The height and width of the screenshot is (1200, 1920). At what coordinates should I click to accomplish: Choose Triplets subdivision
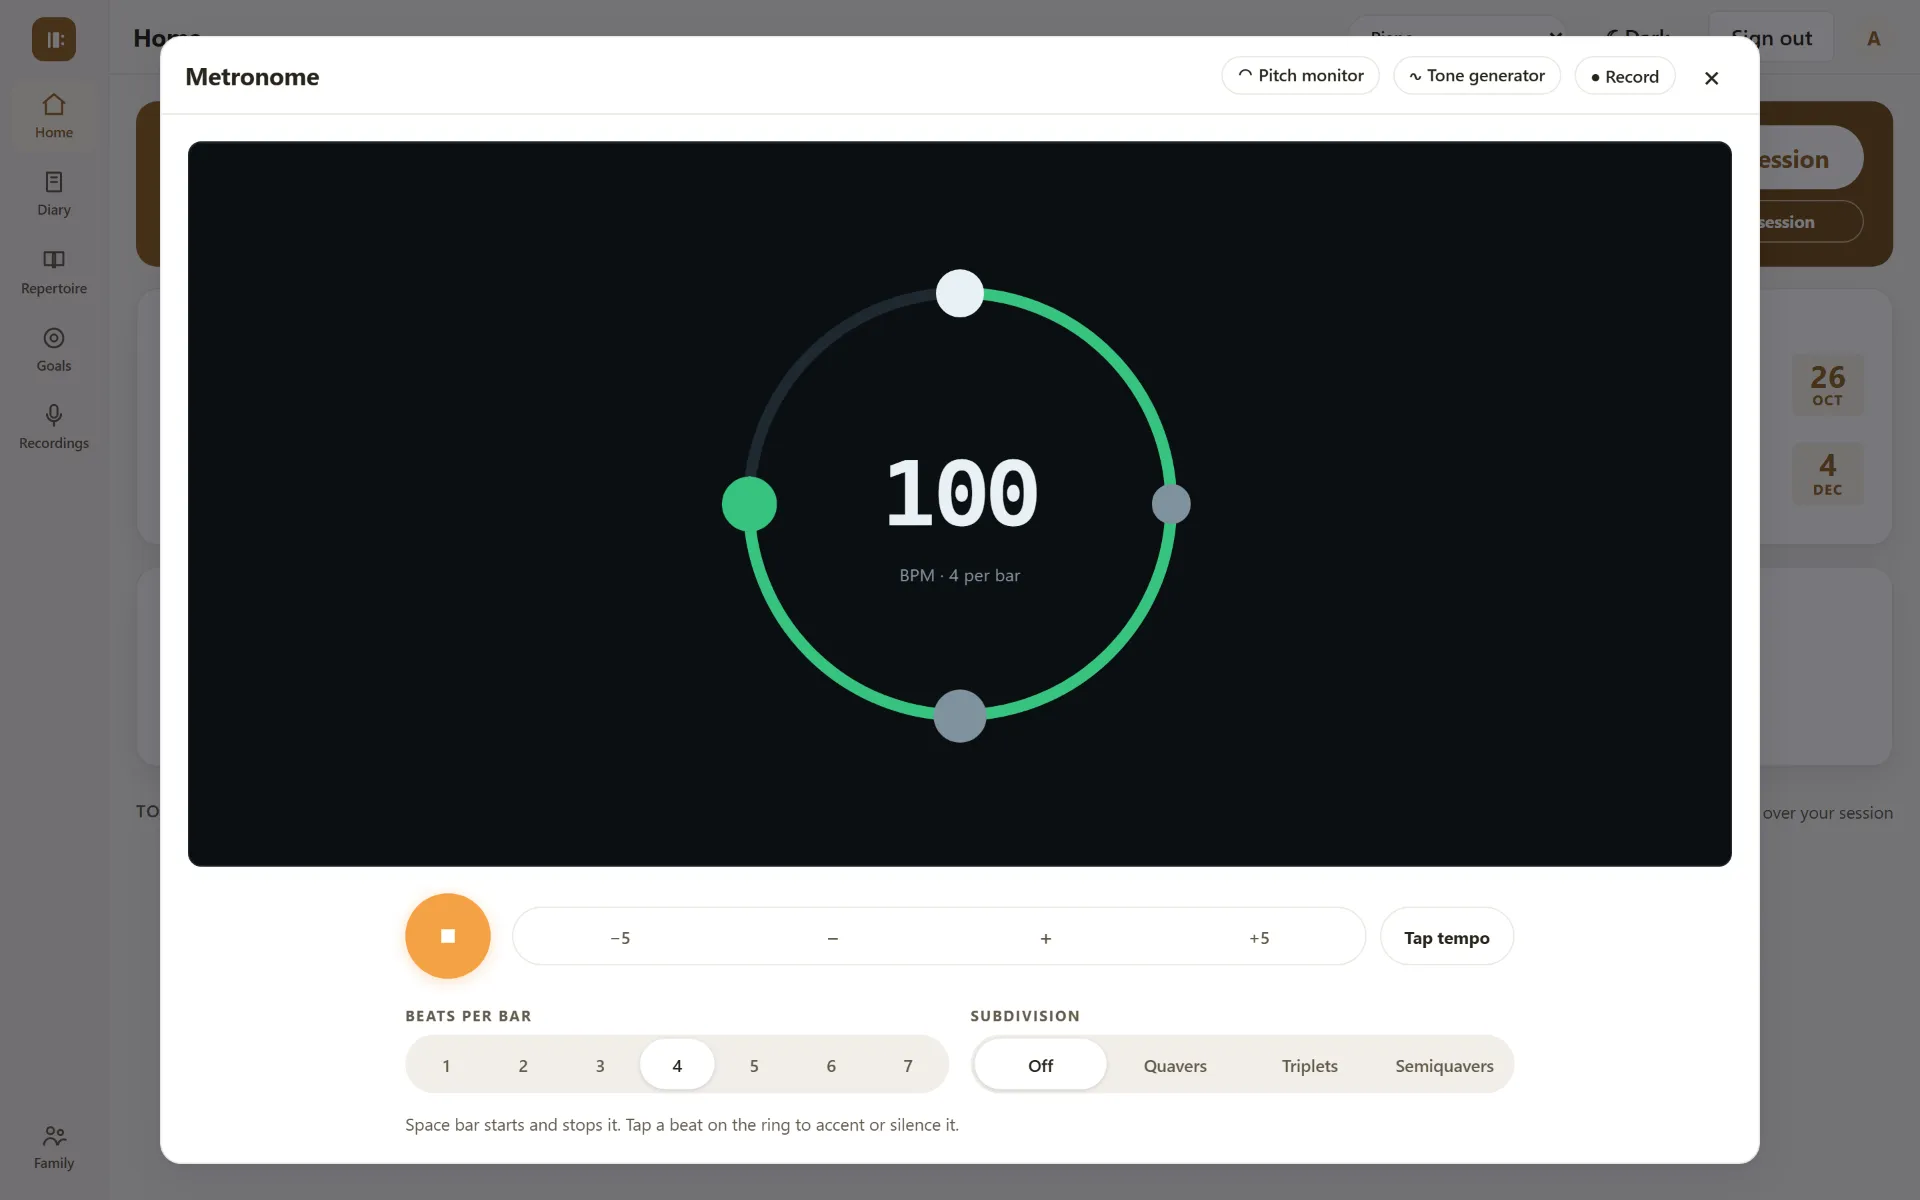coord(1310,1065)
